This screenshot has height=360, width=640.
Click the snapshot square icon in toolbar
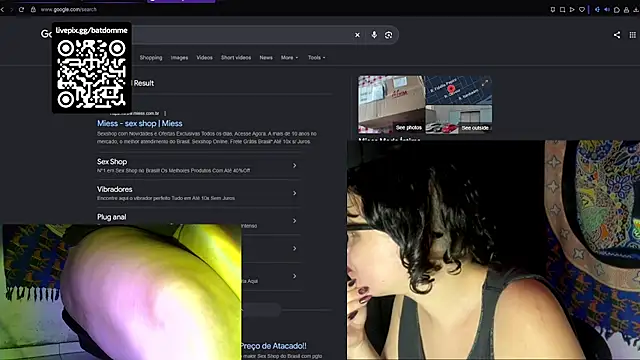coord(562,9)
